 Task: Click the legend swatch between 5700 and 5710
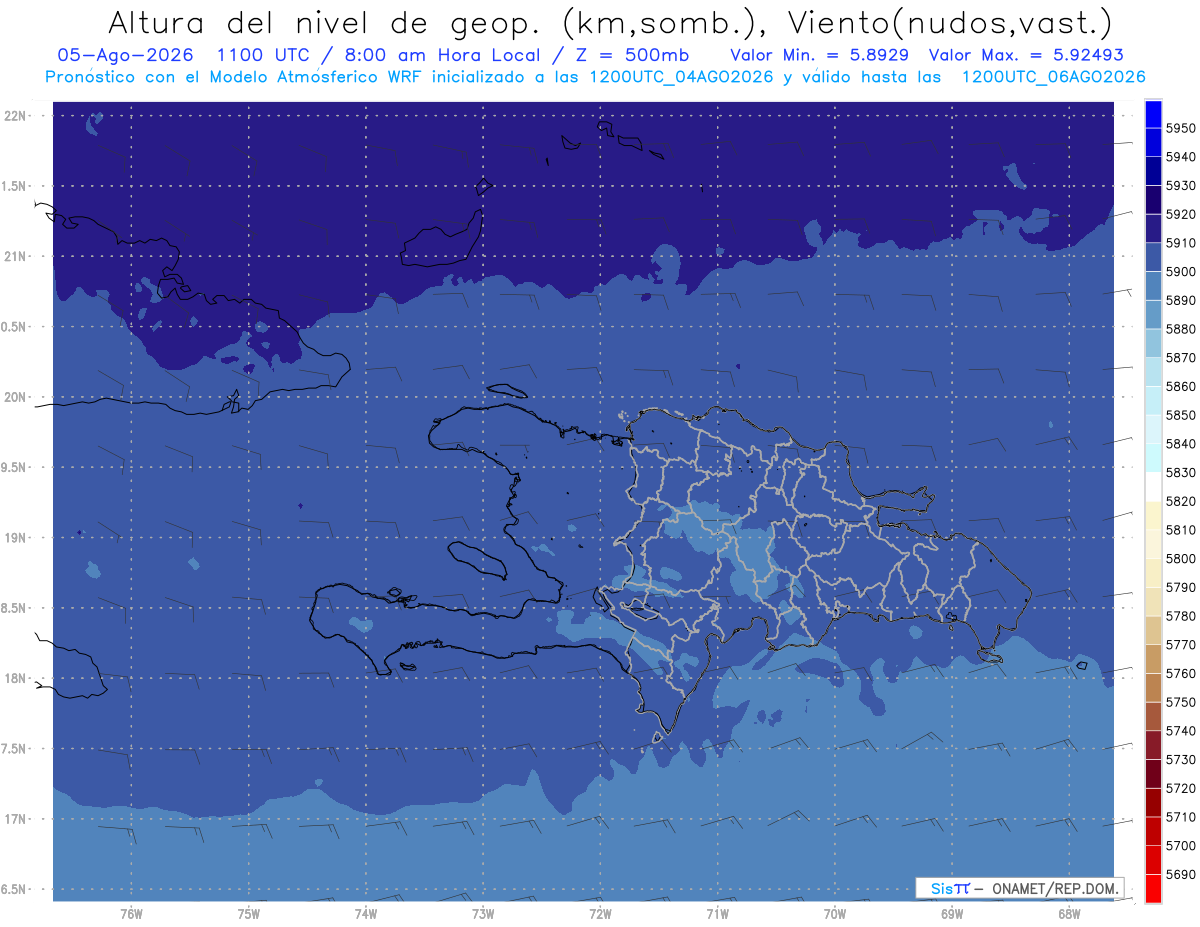point(1153,831)
